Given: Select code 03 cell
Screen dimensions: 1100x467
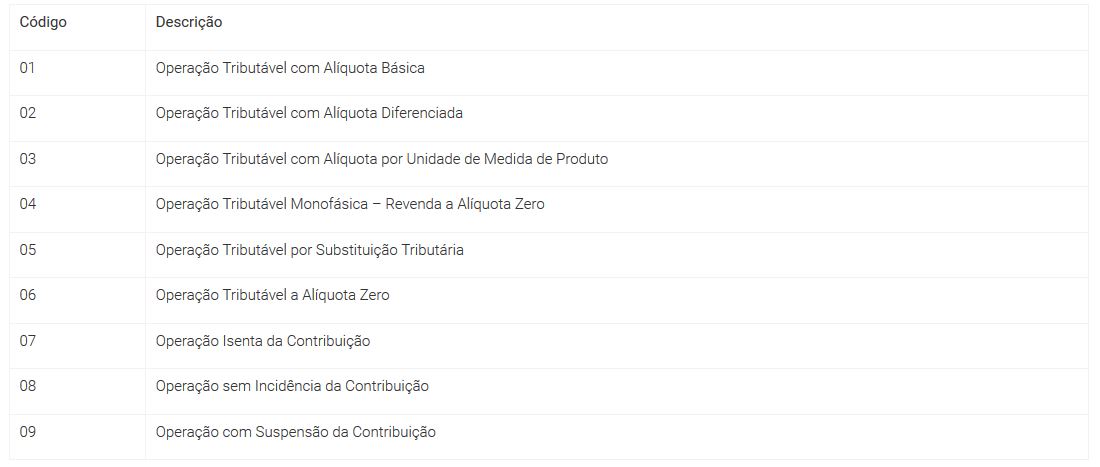Looking at the screenshot, I should (77, 164).
